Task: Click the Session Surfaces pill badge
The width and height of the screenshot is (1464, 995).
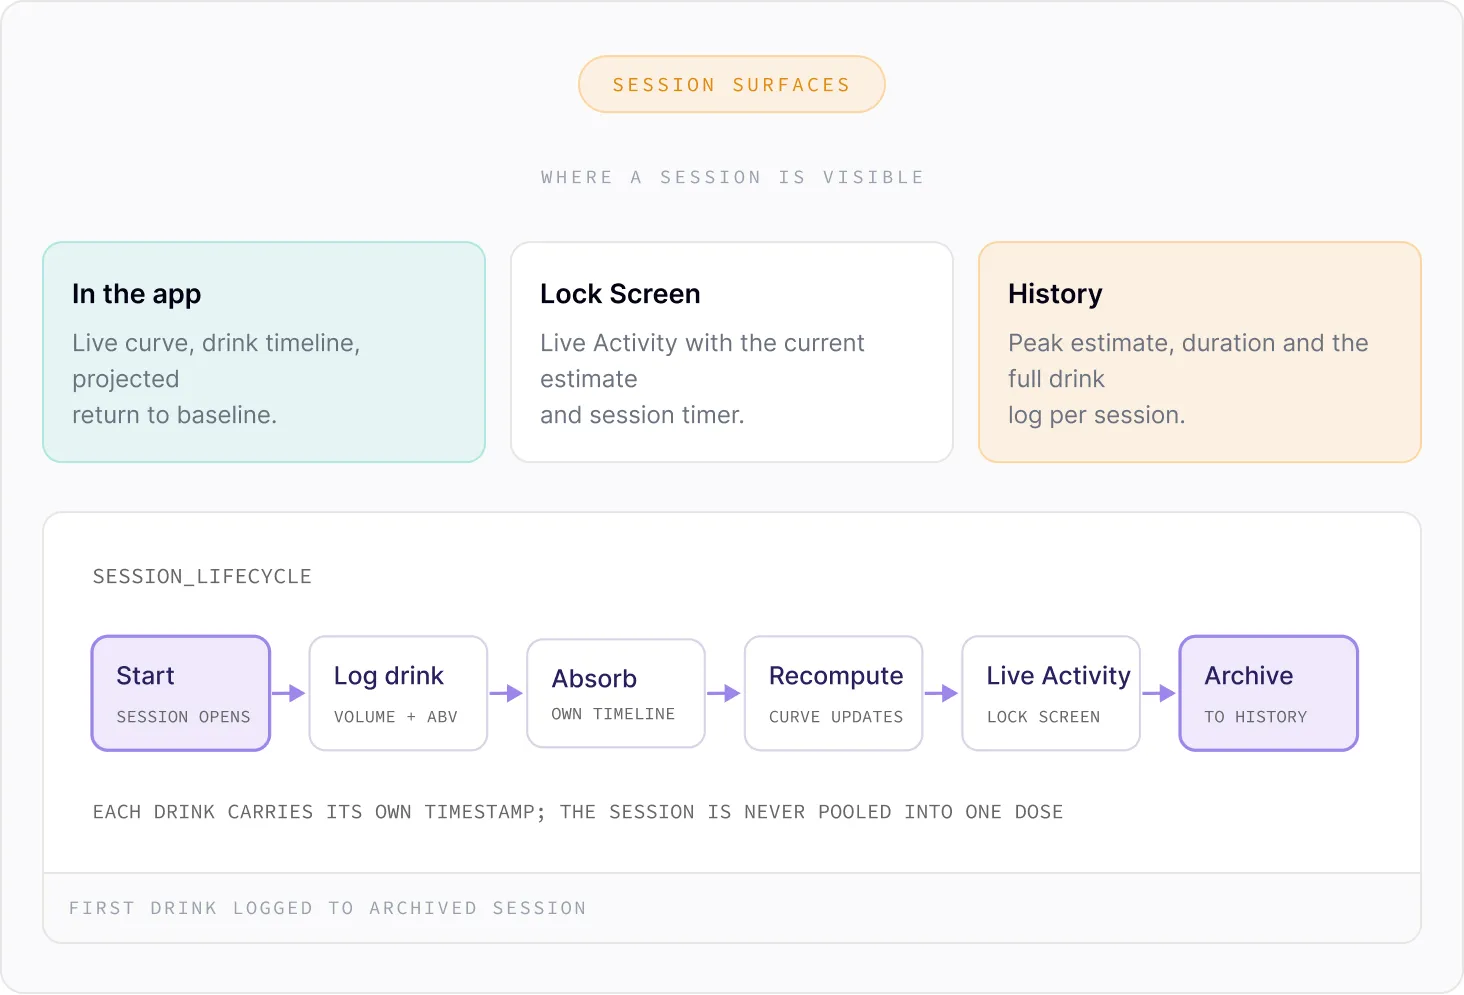Action: (731, 84)
